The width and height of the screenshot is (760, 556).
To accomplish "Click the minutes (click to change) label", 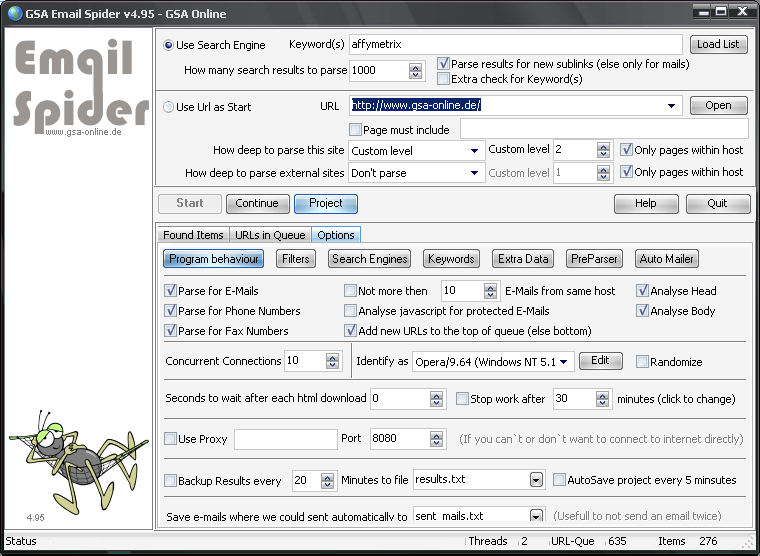I will [x=676, y=399].
